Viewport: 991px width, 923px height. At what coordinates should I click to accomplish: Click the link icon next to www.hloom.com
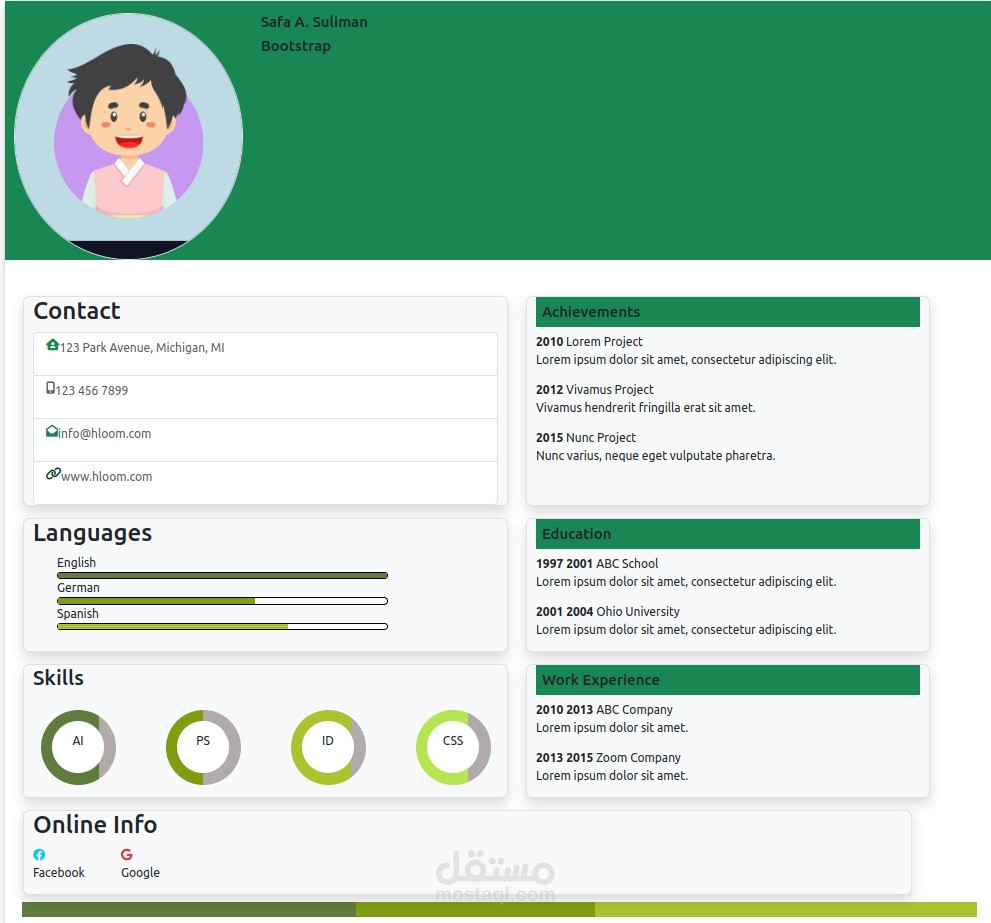point(53,474)
